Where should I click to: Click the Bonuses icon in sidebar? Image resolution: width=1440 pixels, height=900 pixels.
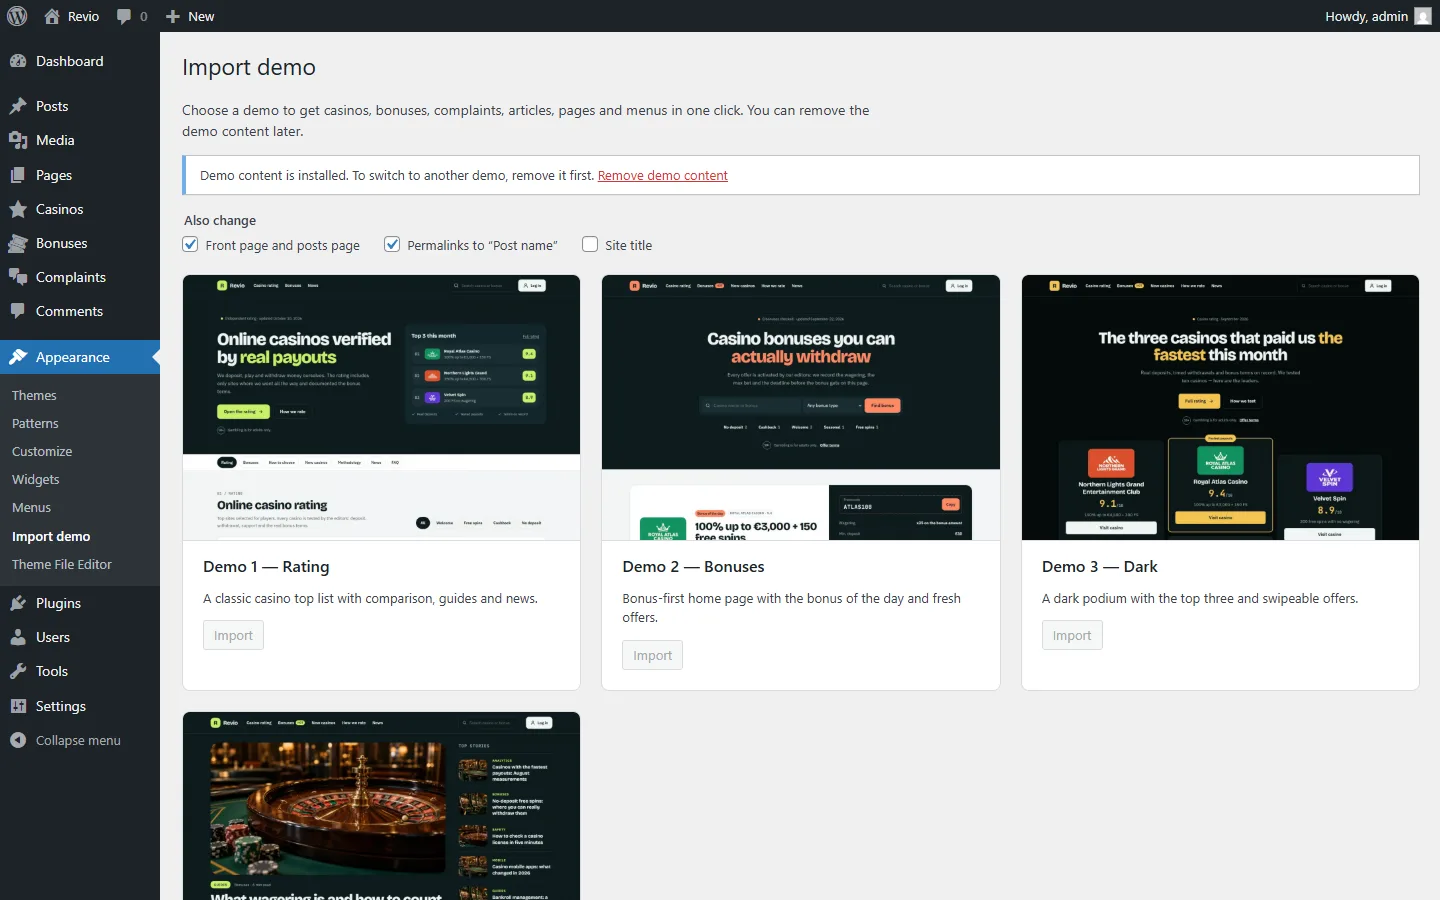pos(18,243)
